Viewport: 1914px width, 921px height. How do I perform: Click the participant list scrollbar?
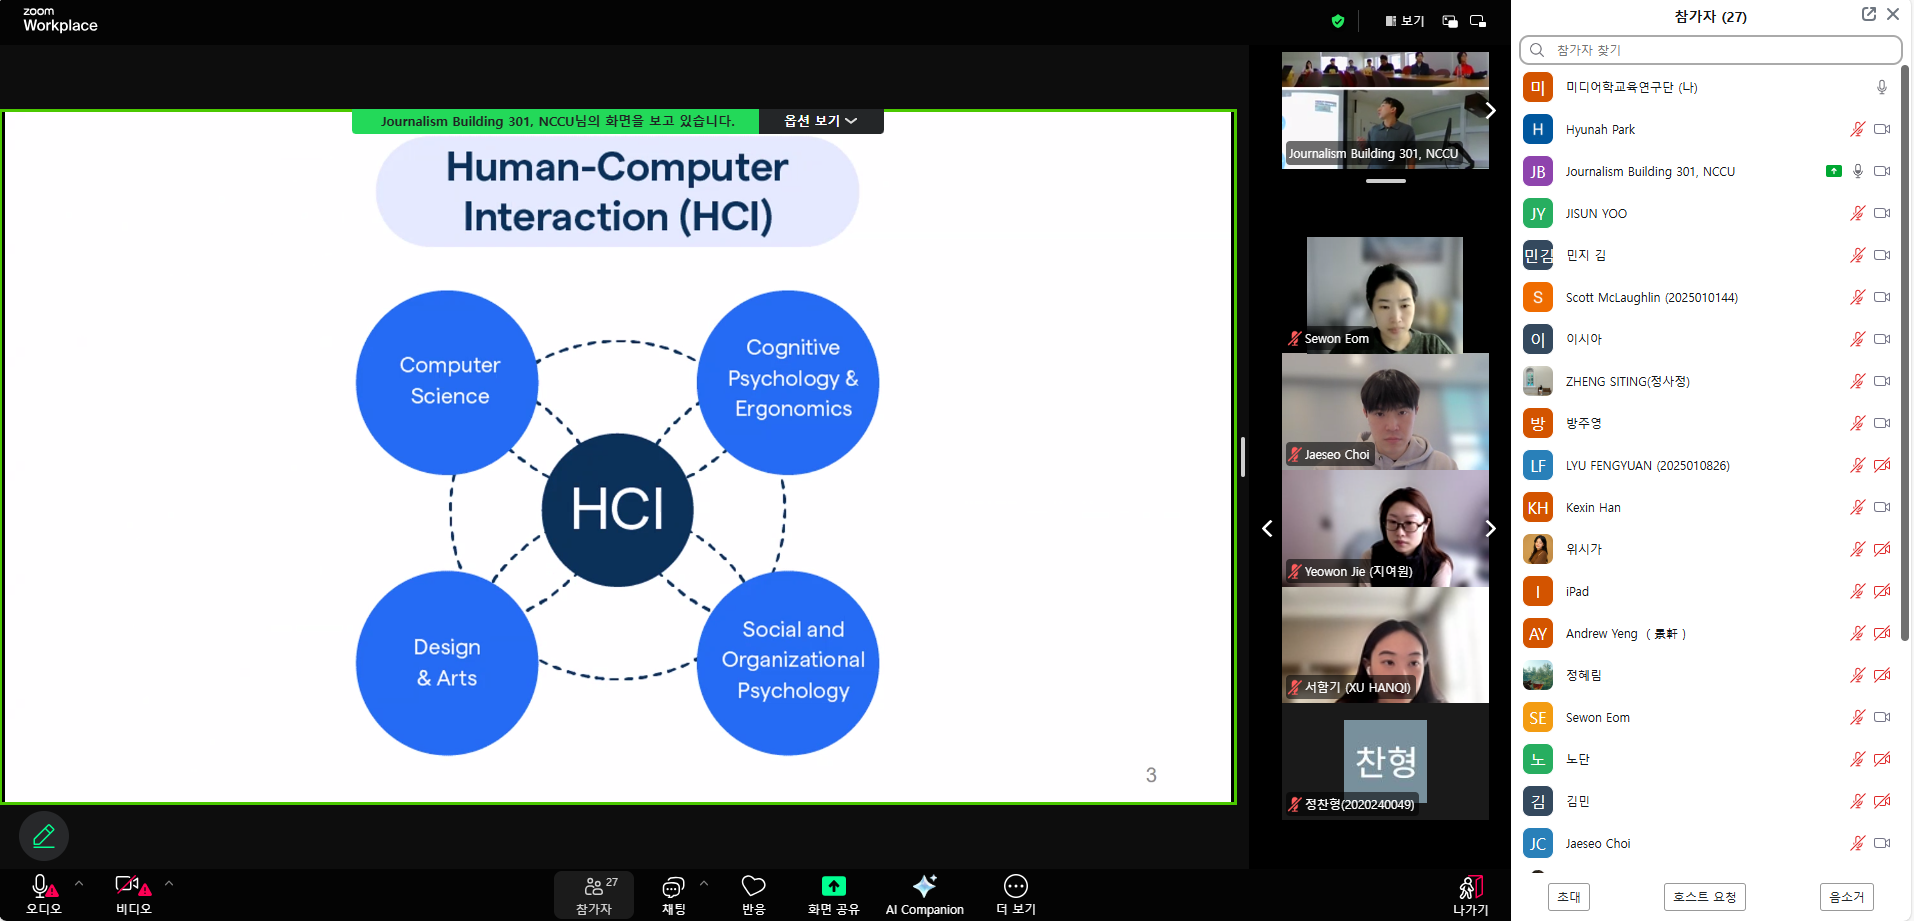(x=1905, y=350)
